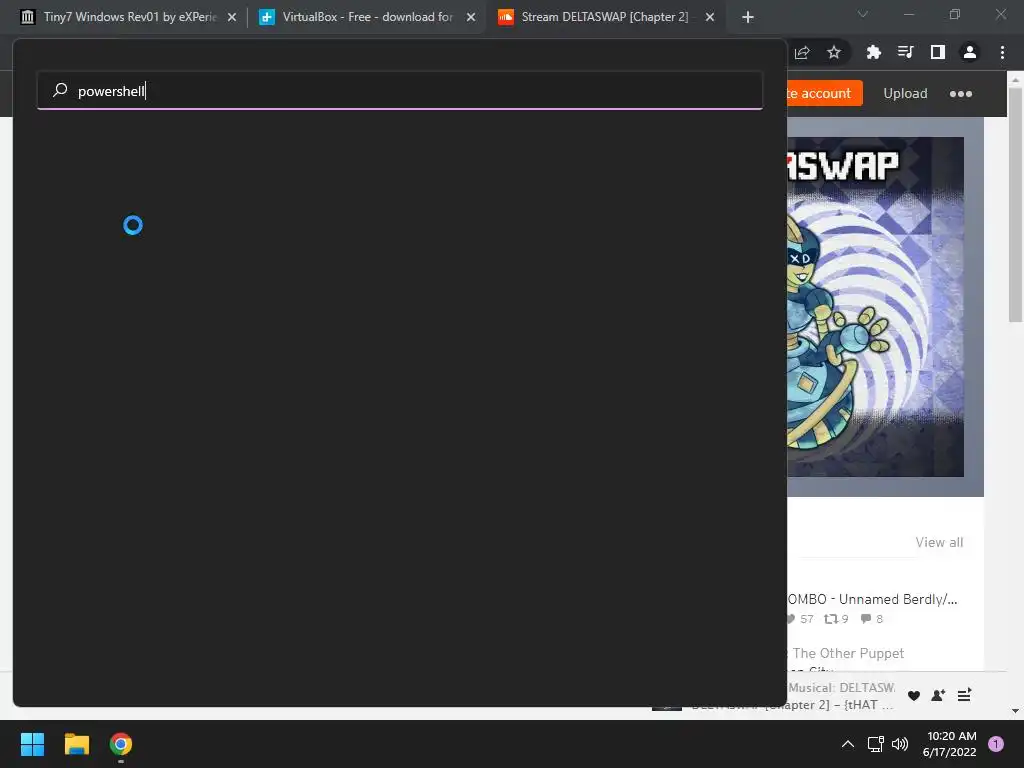1024x768 pixels.
Task: Open the Windows Start button
Action: [x=32, y=744]
